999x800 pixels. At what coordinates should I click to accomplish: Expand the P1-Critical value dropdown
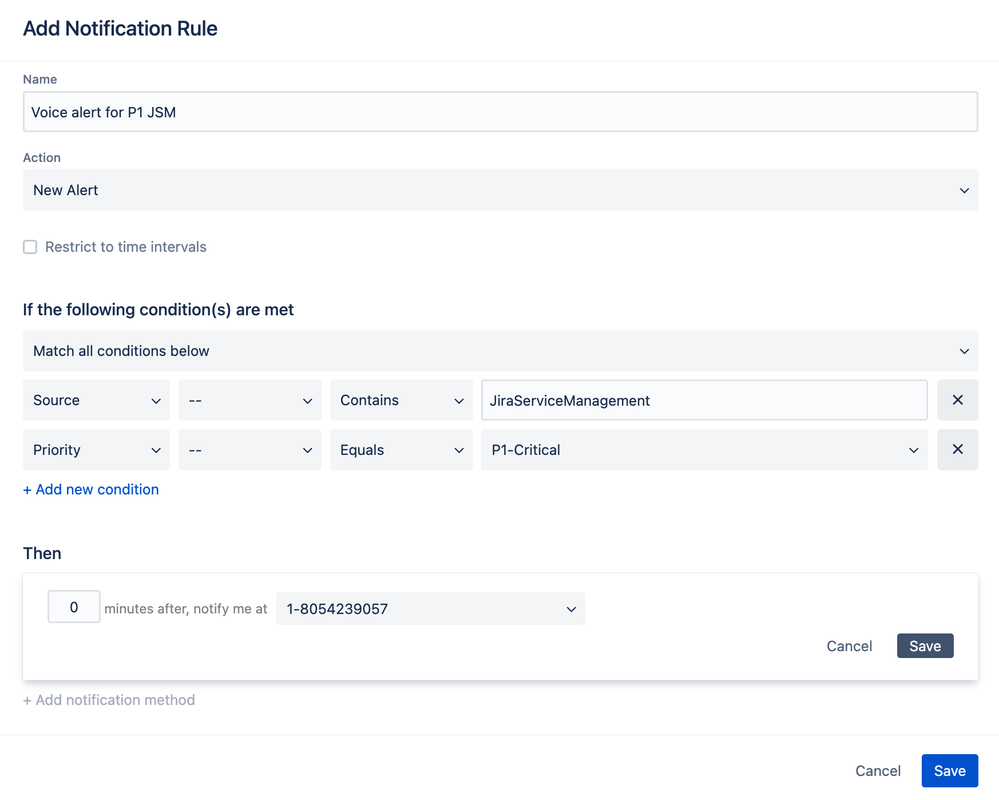[x=704, y=450]
